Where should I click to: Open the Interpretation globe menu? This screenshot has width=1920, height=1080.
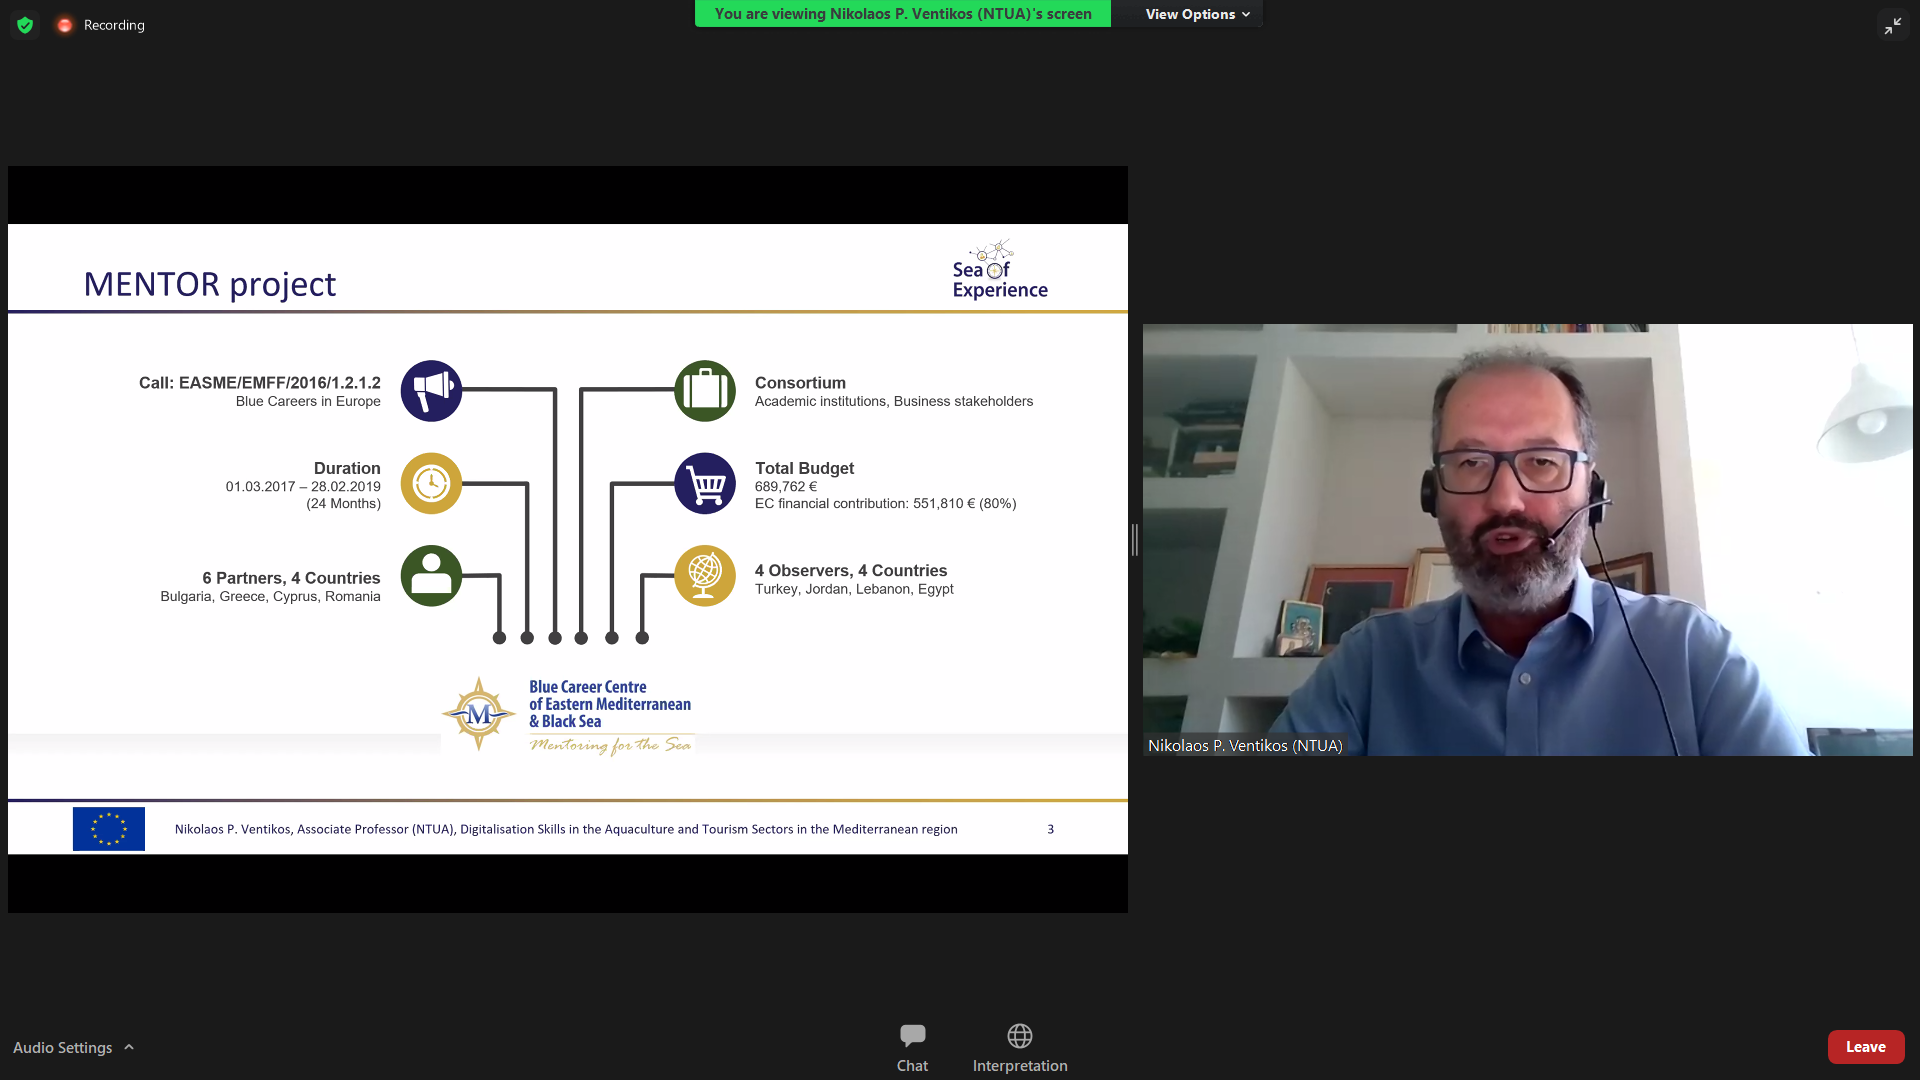(1020, 1047)
